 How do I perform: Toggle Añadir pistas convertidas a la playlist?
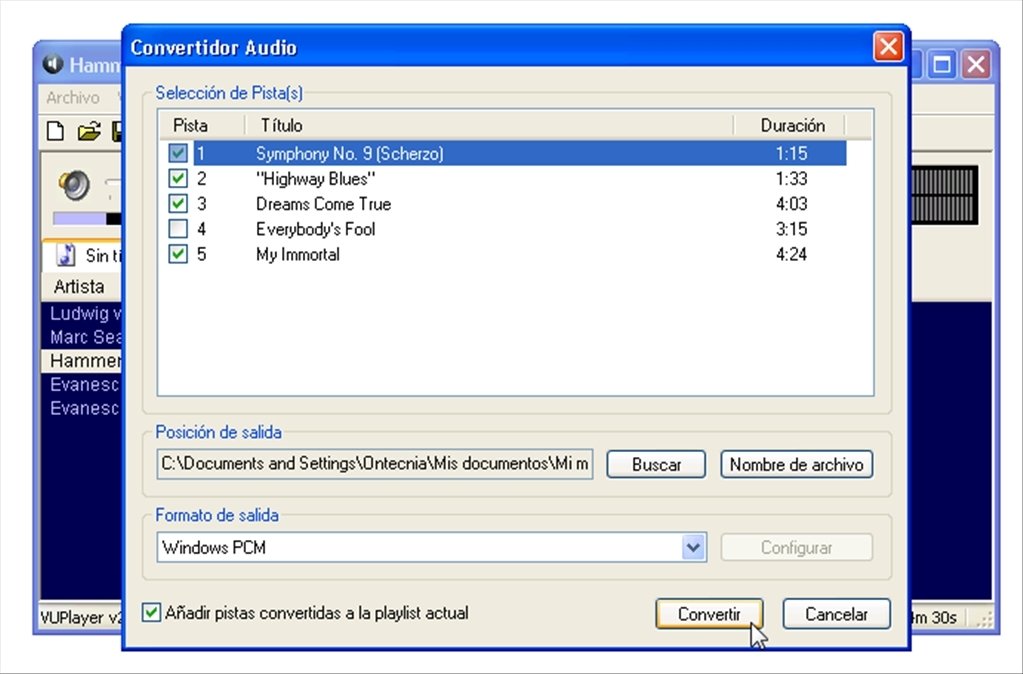point(151,613)
